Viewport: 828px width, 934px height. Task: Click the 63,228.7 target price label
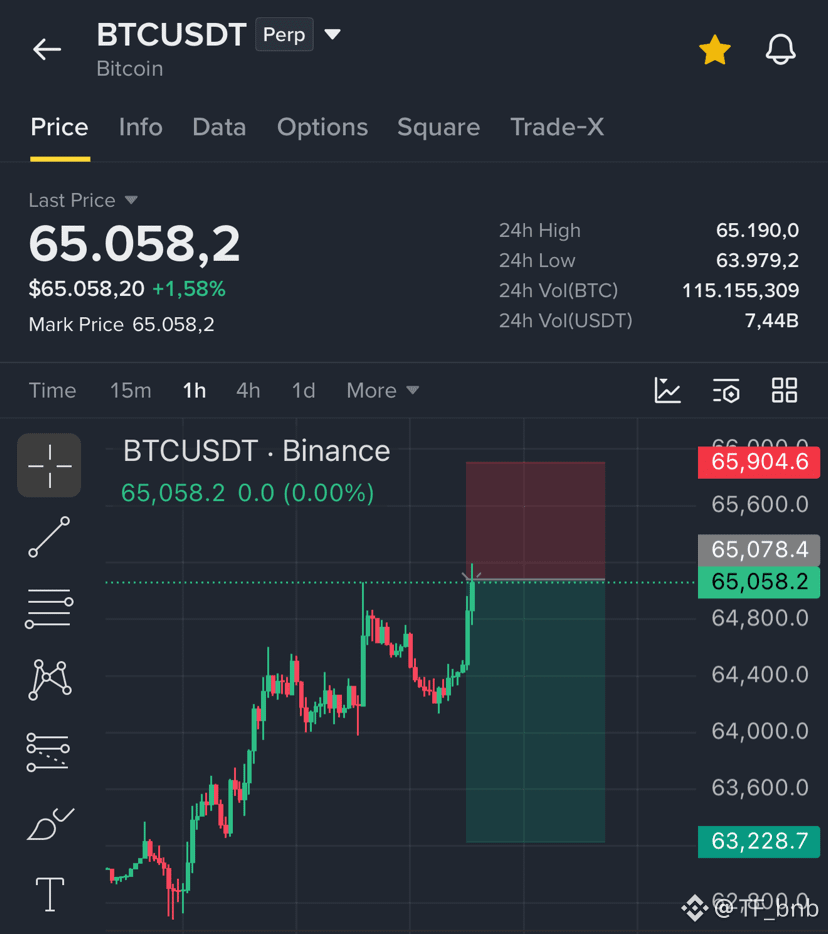(x=759, y=841)
